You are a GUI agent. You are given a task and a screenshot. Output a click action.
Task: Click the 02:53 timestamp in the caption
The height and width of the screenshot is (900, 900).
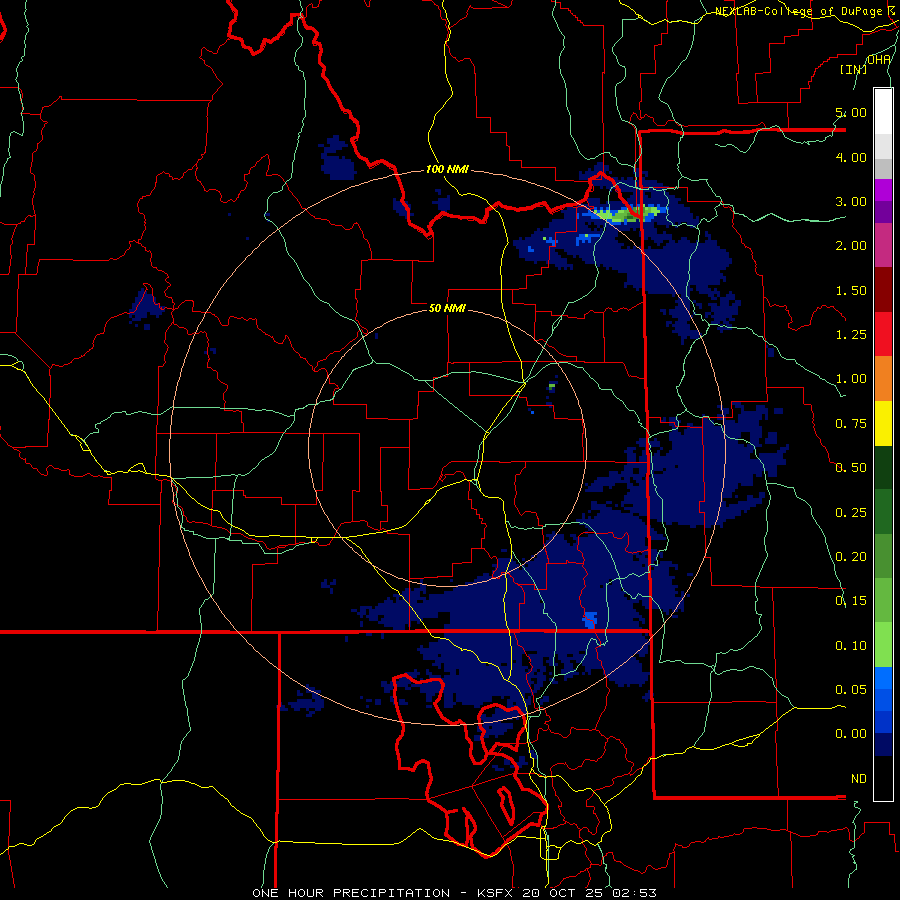pyautogui.click(x=632, y=893)
